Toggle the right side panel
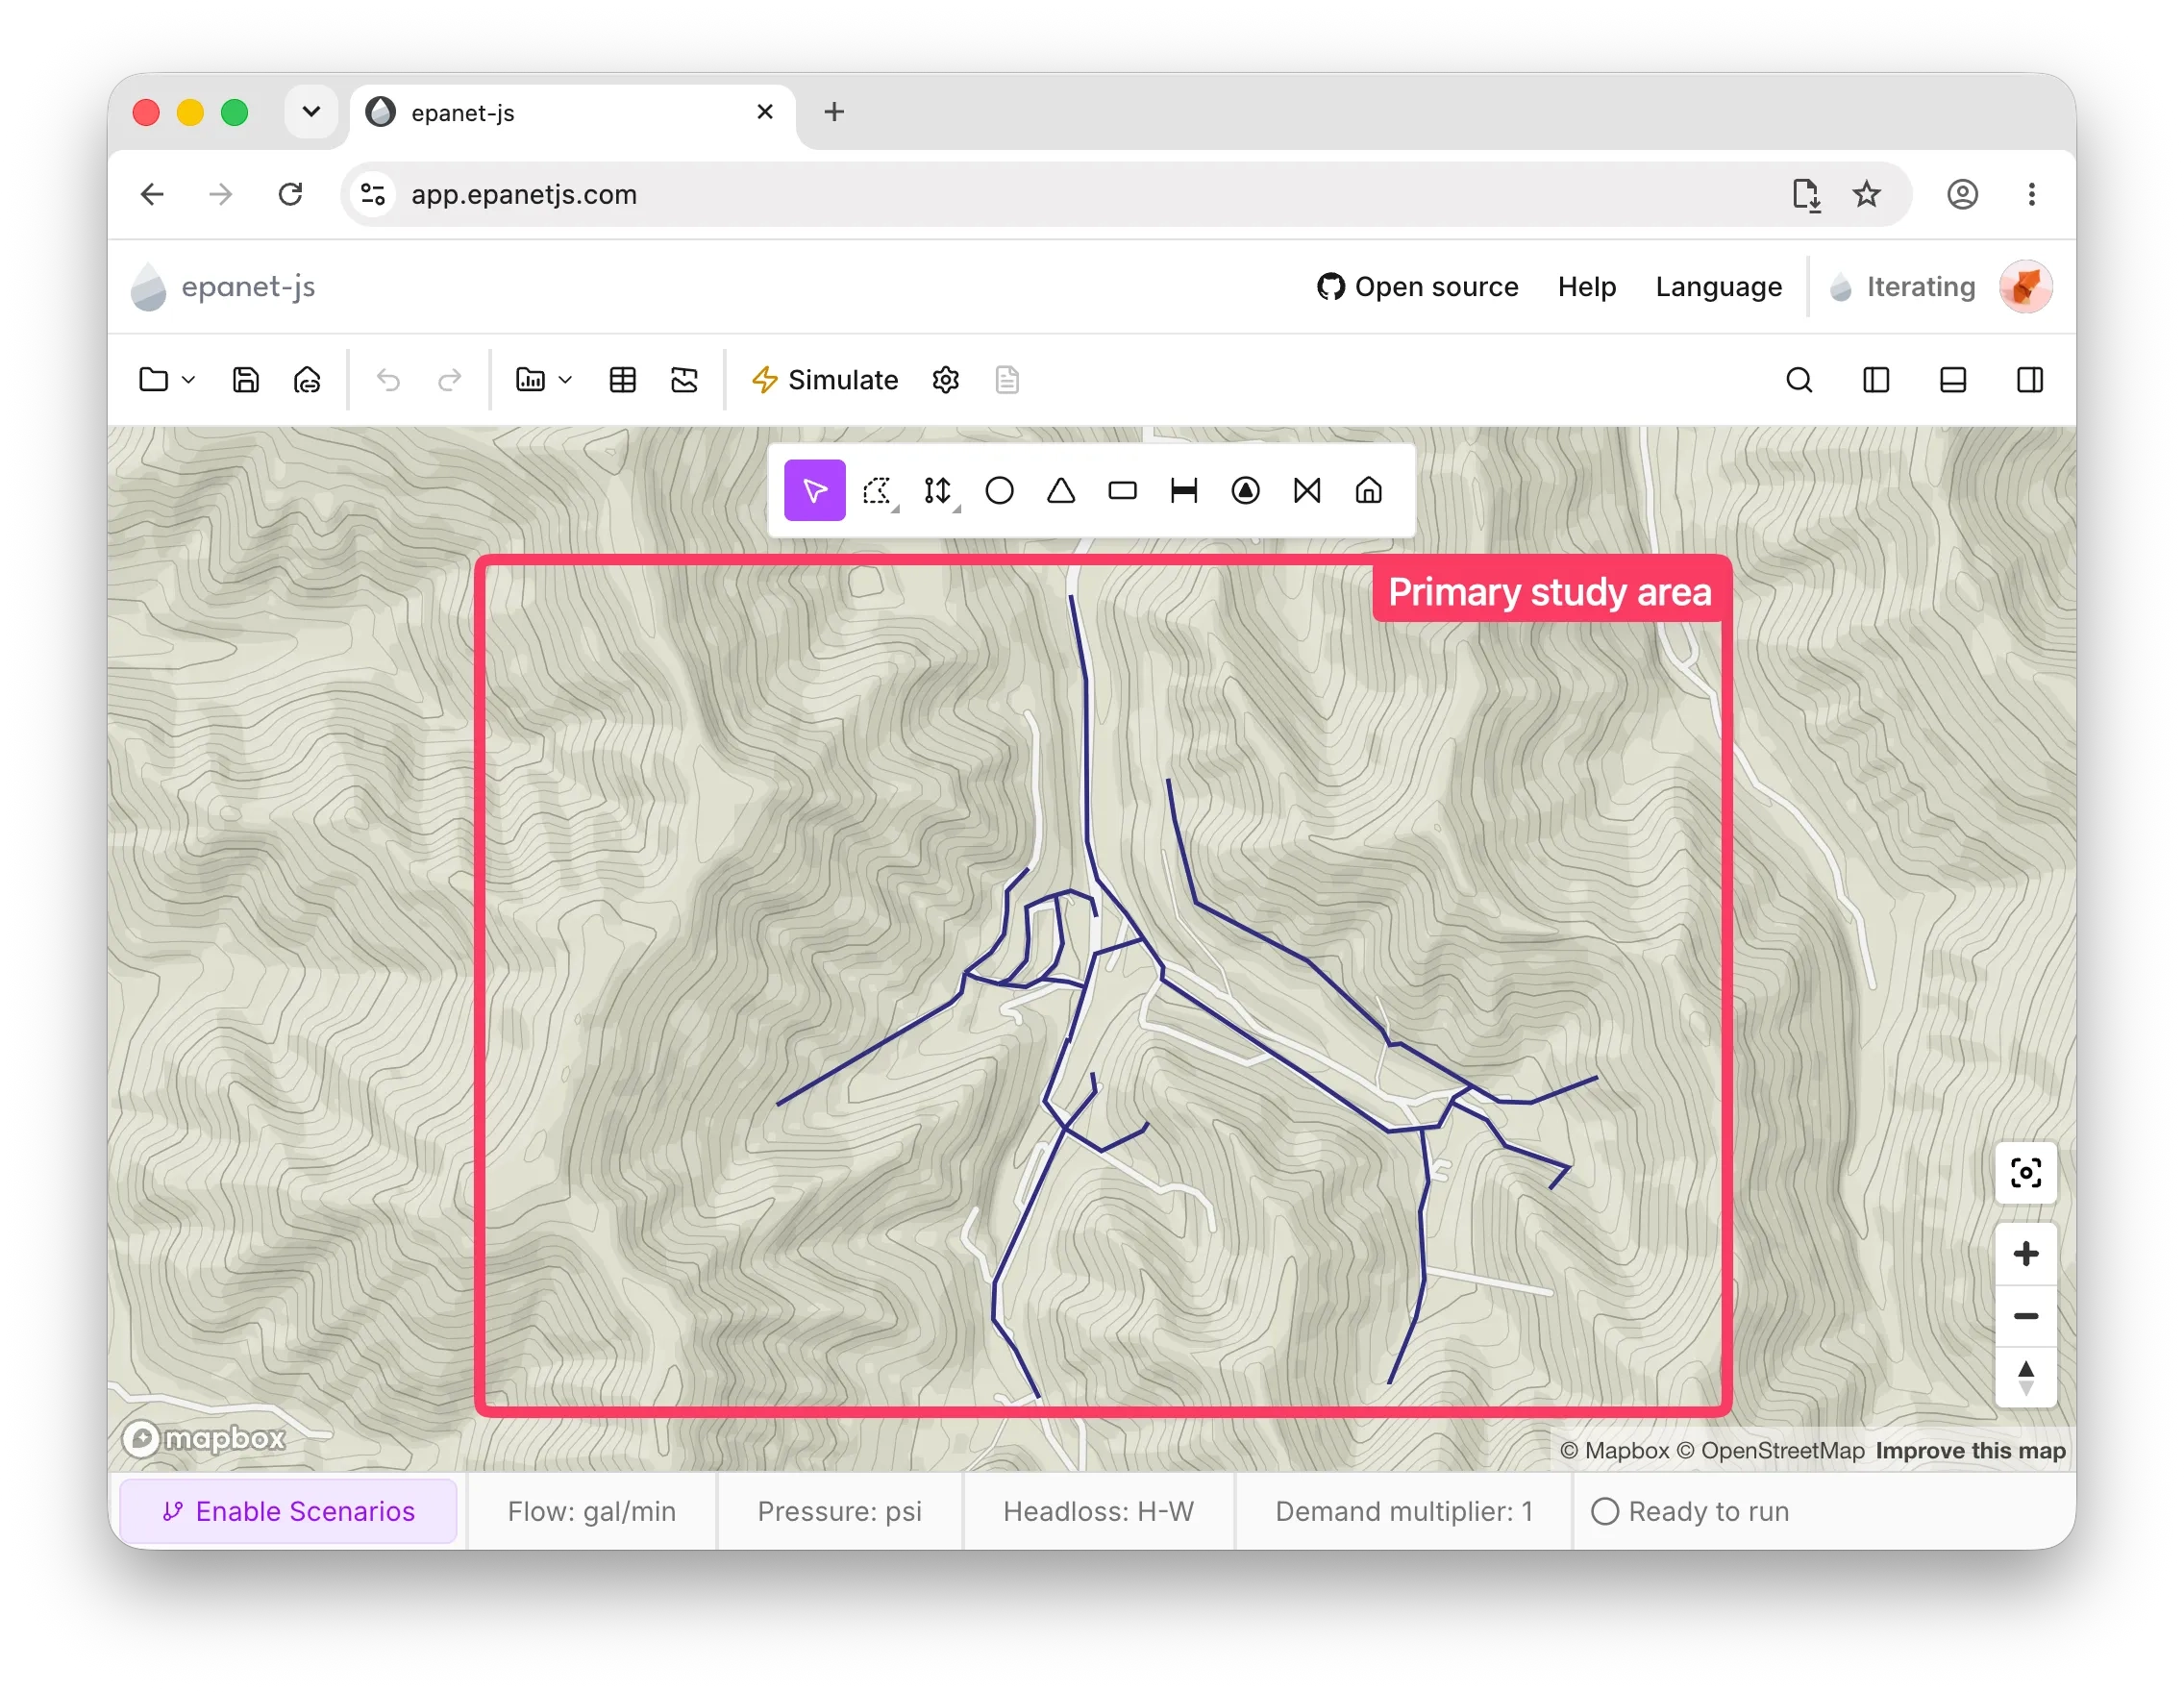 click(x=2030, y=380)
